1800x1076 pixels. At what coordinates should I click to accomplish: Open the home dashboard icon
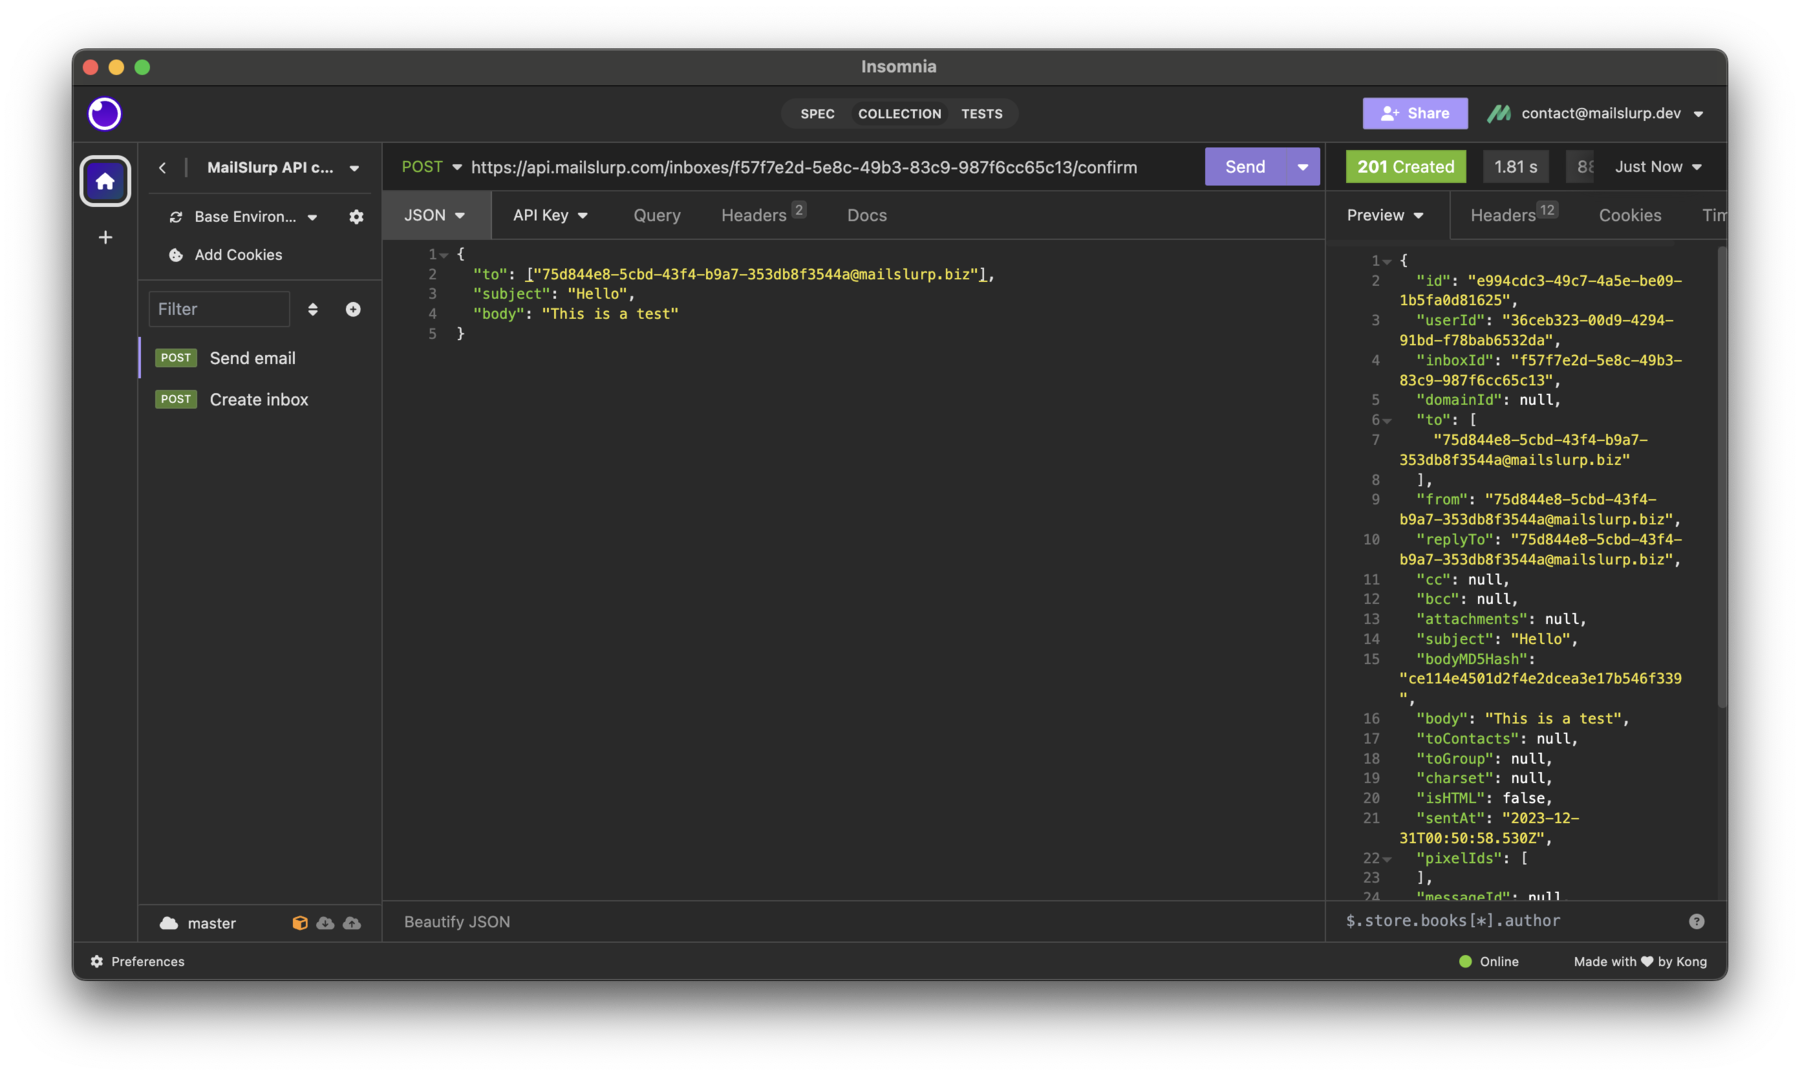[x=105, y=181]
